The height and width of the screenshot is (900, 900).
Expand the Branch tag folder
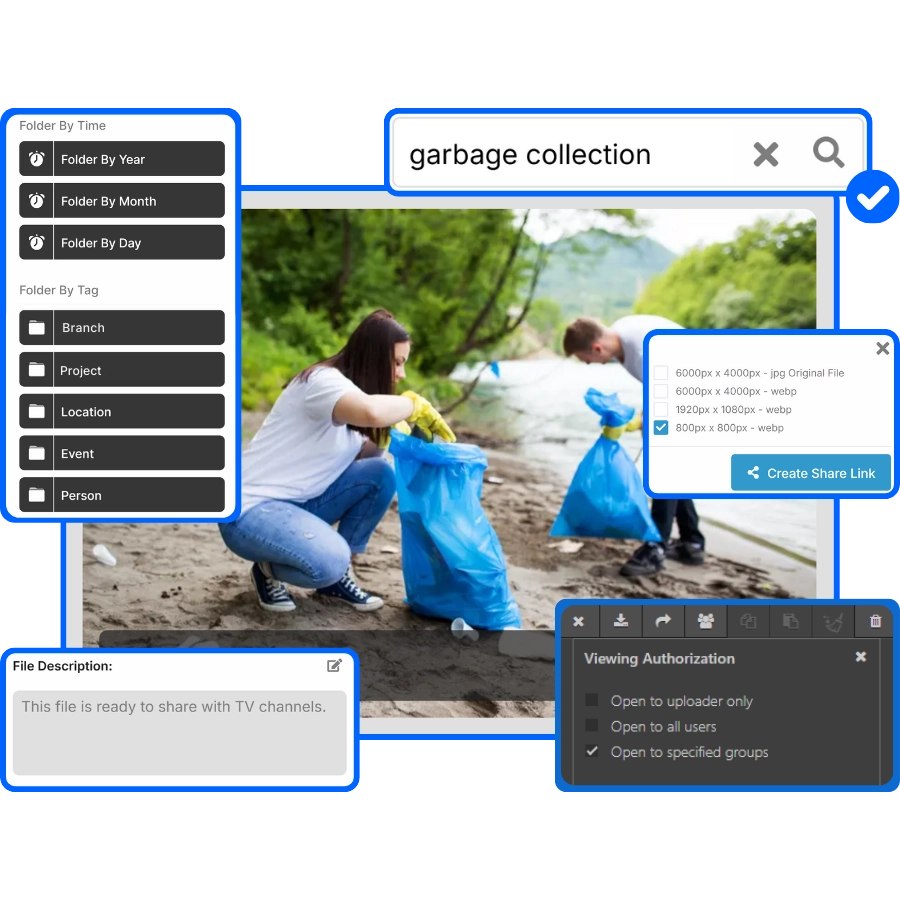122,328
